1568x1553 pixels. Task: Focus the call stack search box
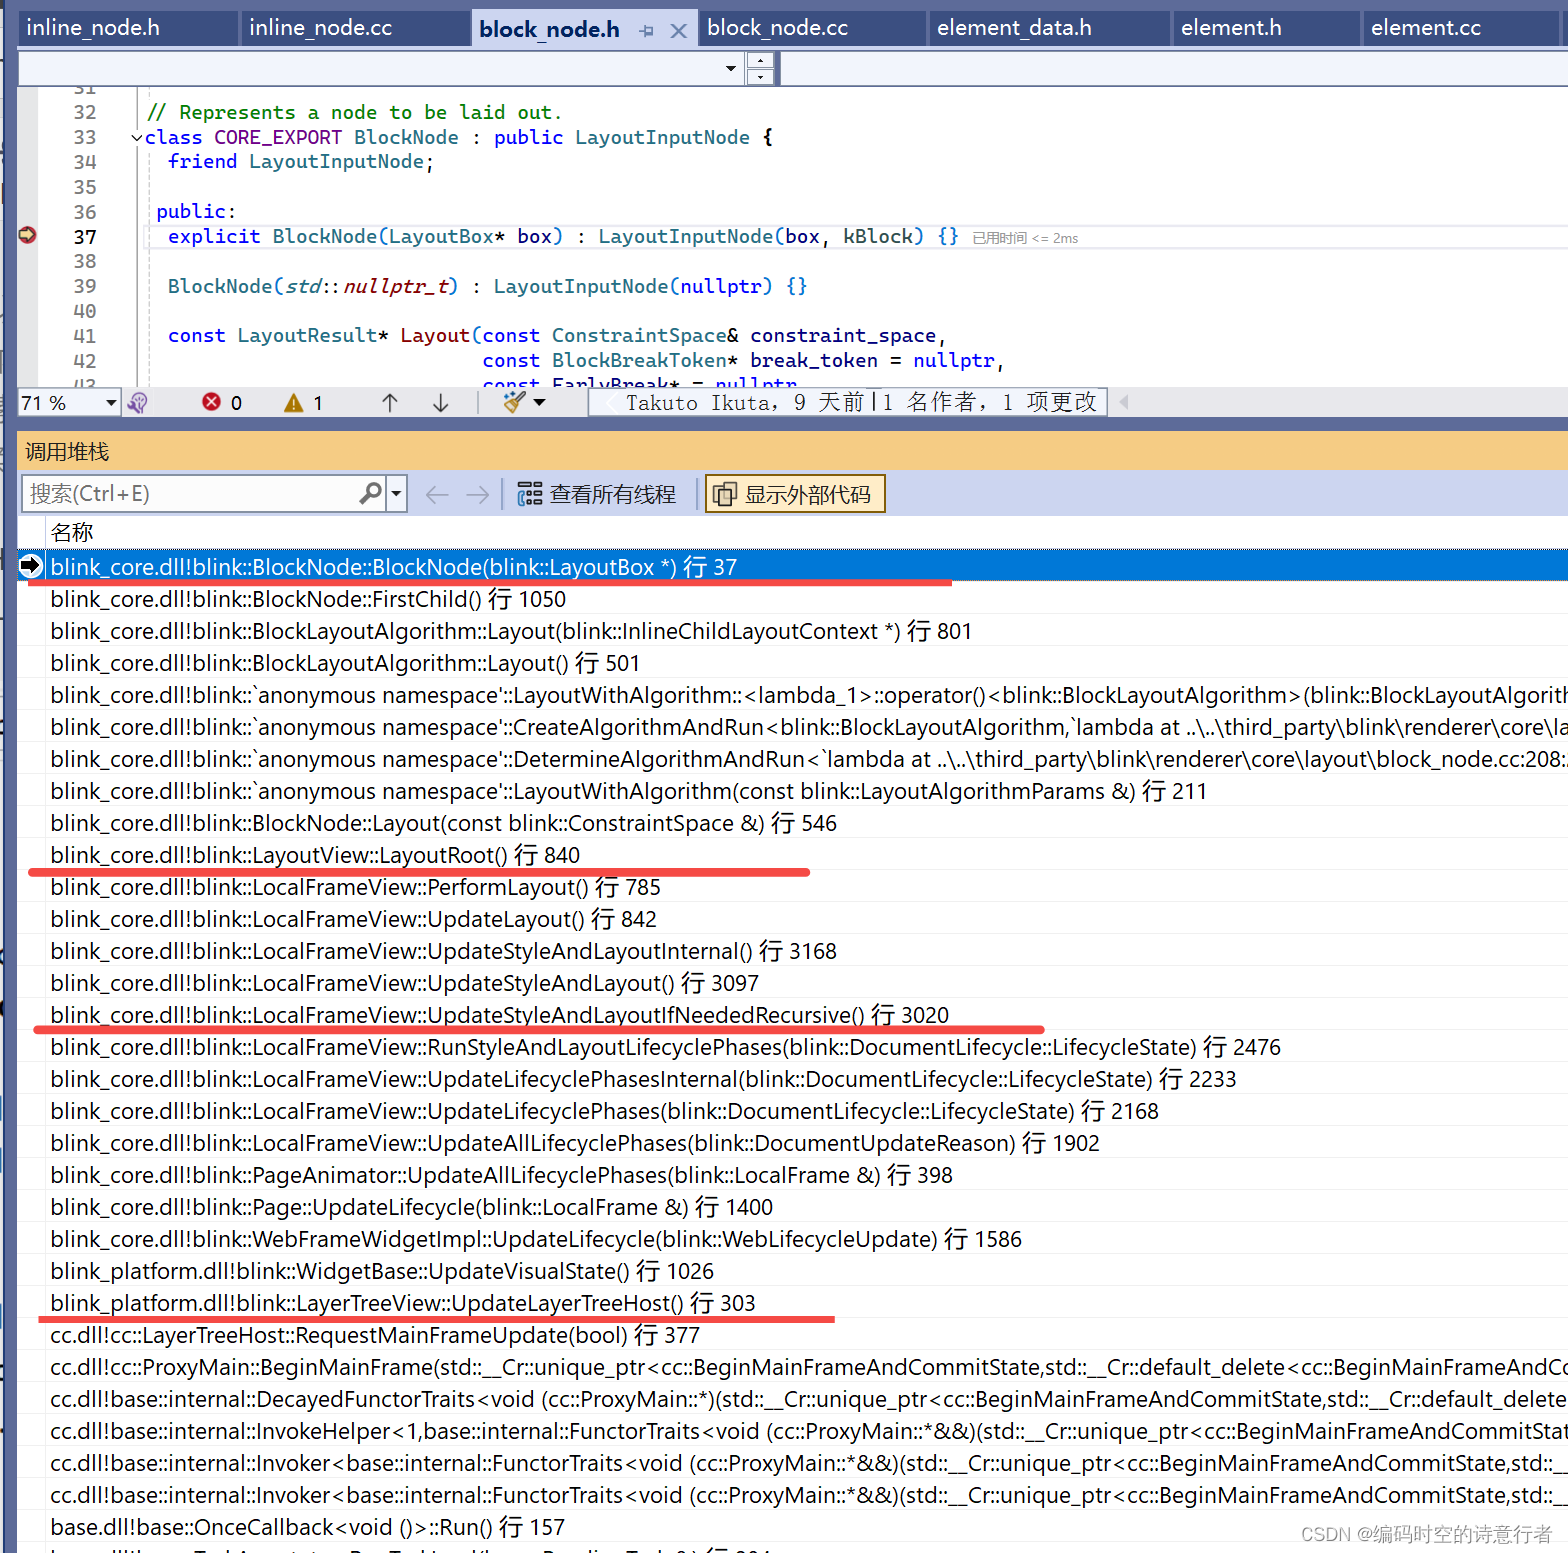pos(190,494)
